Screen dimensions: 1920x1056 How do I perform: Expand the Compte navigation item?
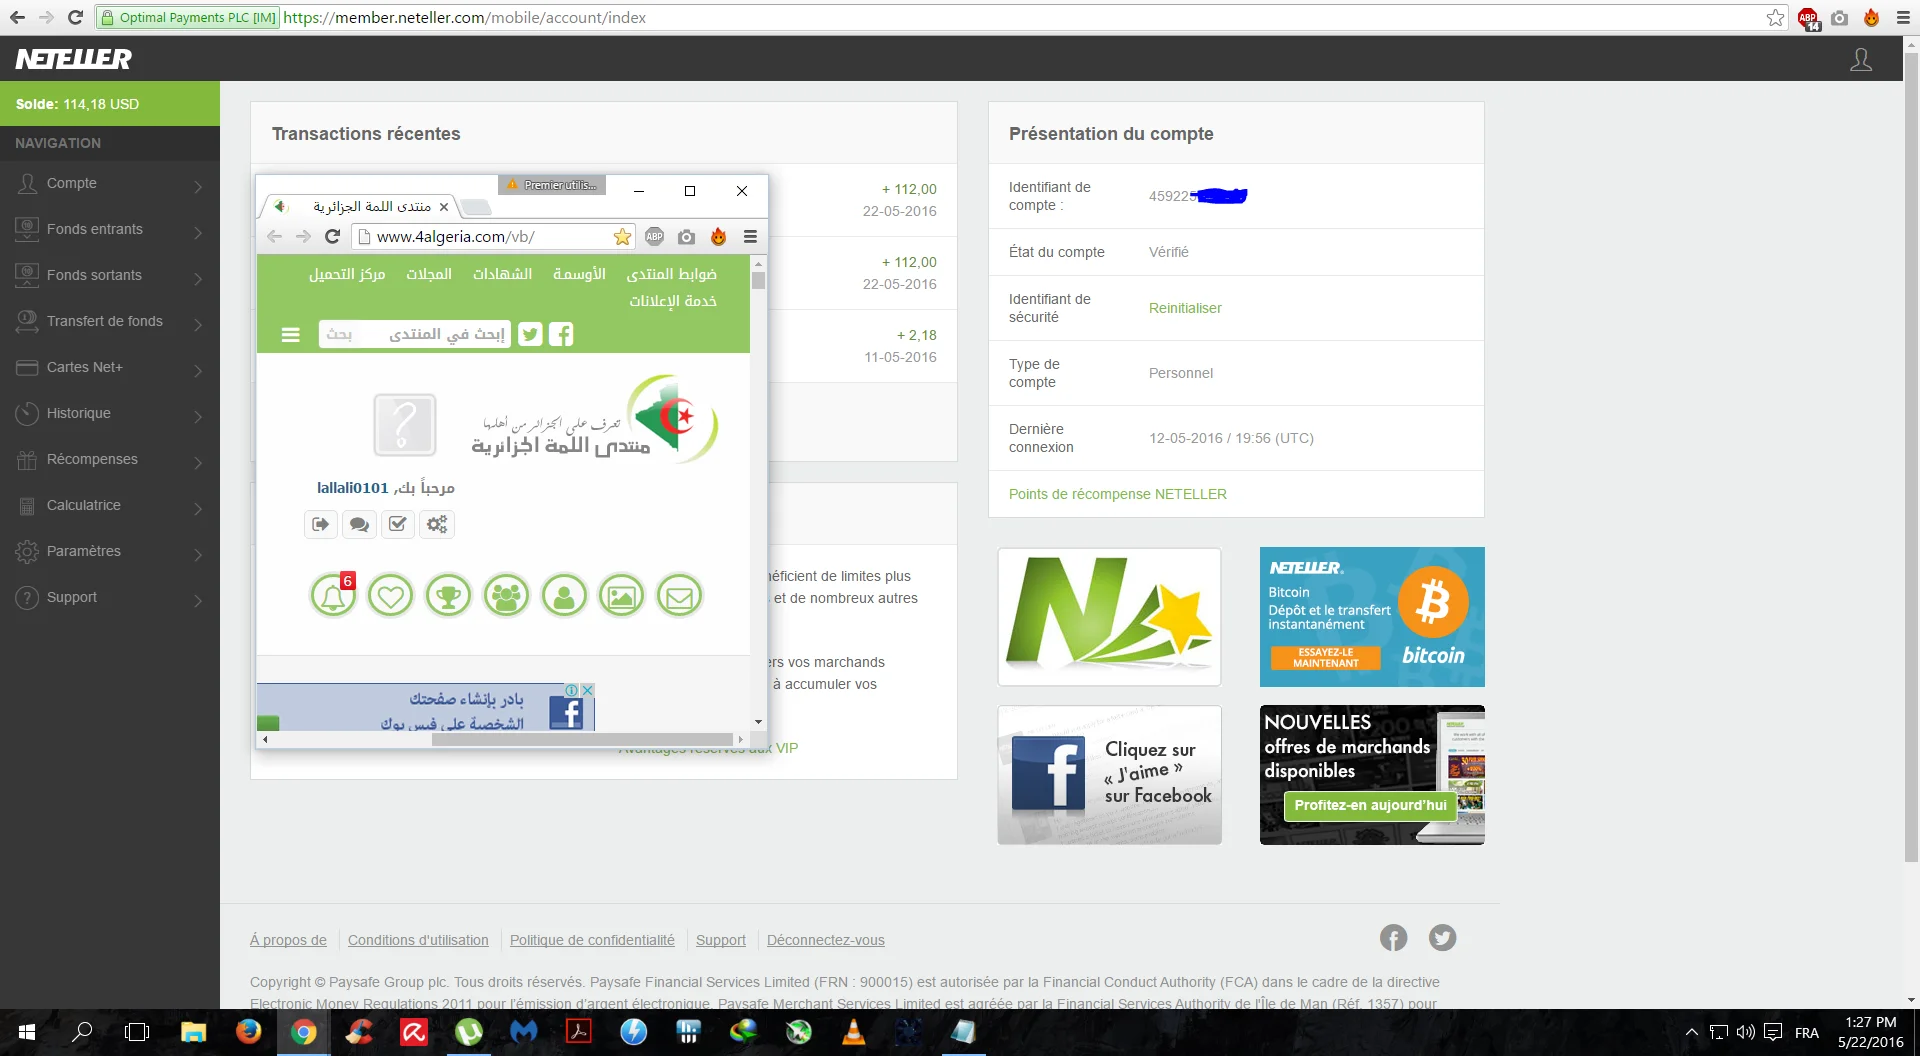(110, 184)
